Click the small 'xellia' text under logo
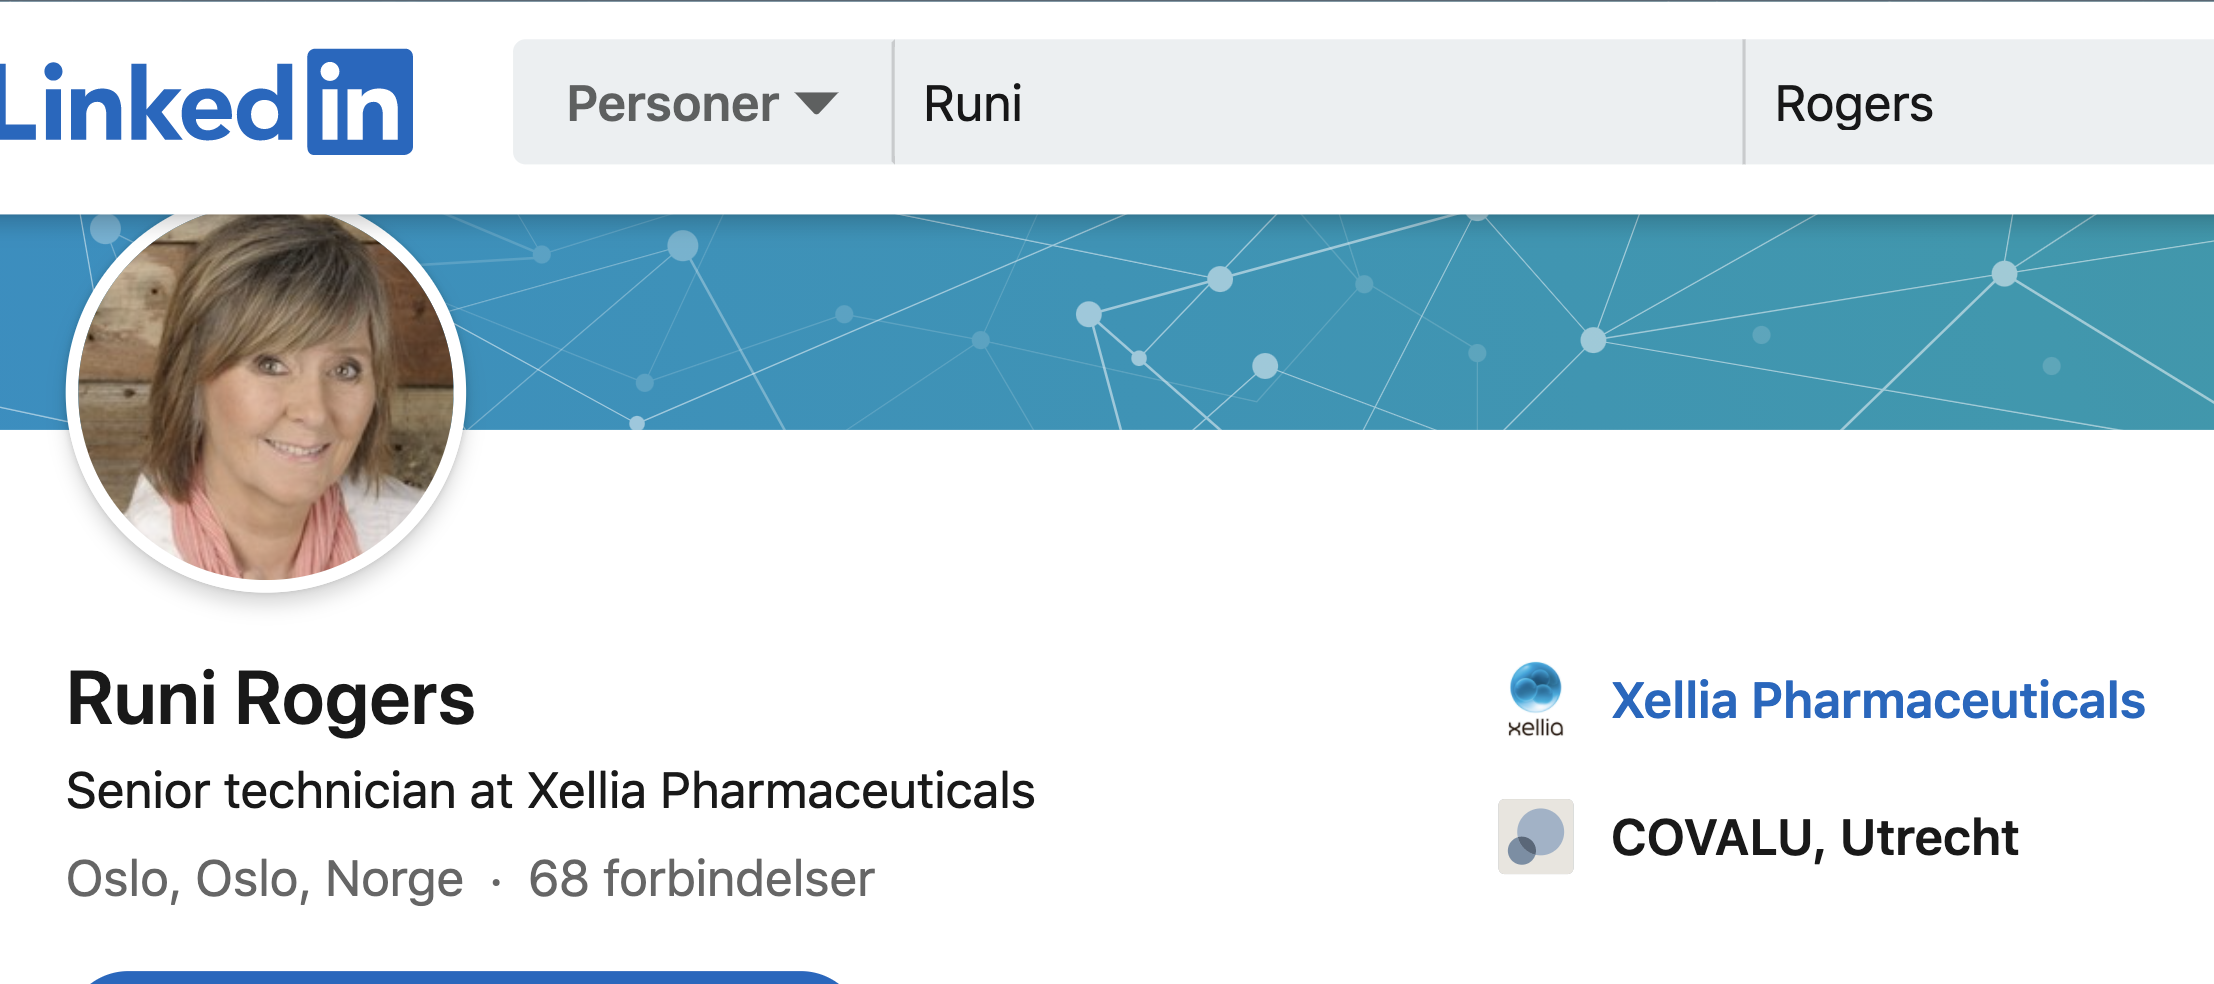Viewport: 2214px width, 984px height. click(x=1535, y=728)
